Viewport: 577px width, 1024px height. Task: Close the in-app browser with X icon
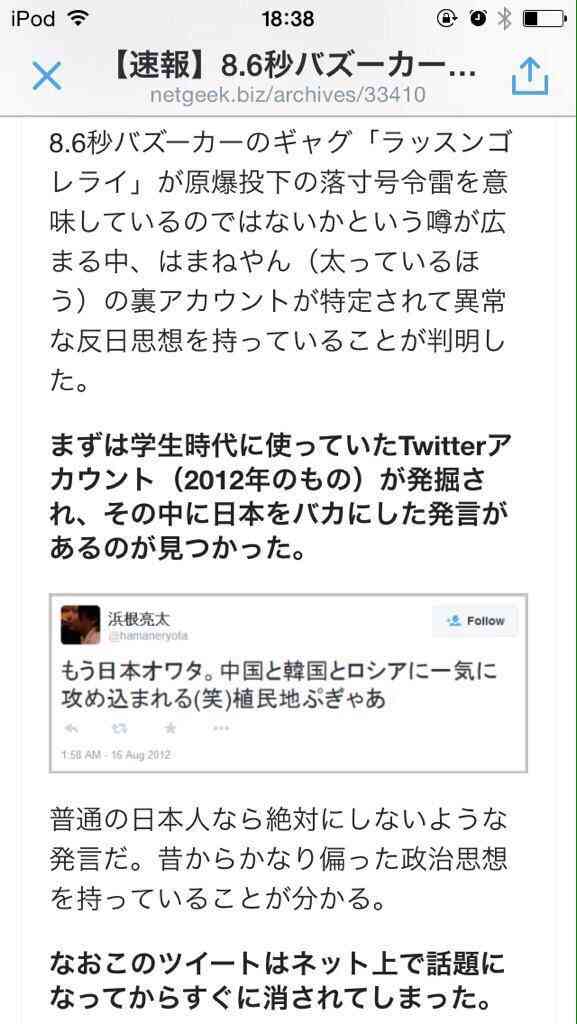coord(47,76)
